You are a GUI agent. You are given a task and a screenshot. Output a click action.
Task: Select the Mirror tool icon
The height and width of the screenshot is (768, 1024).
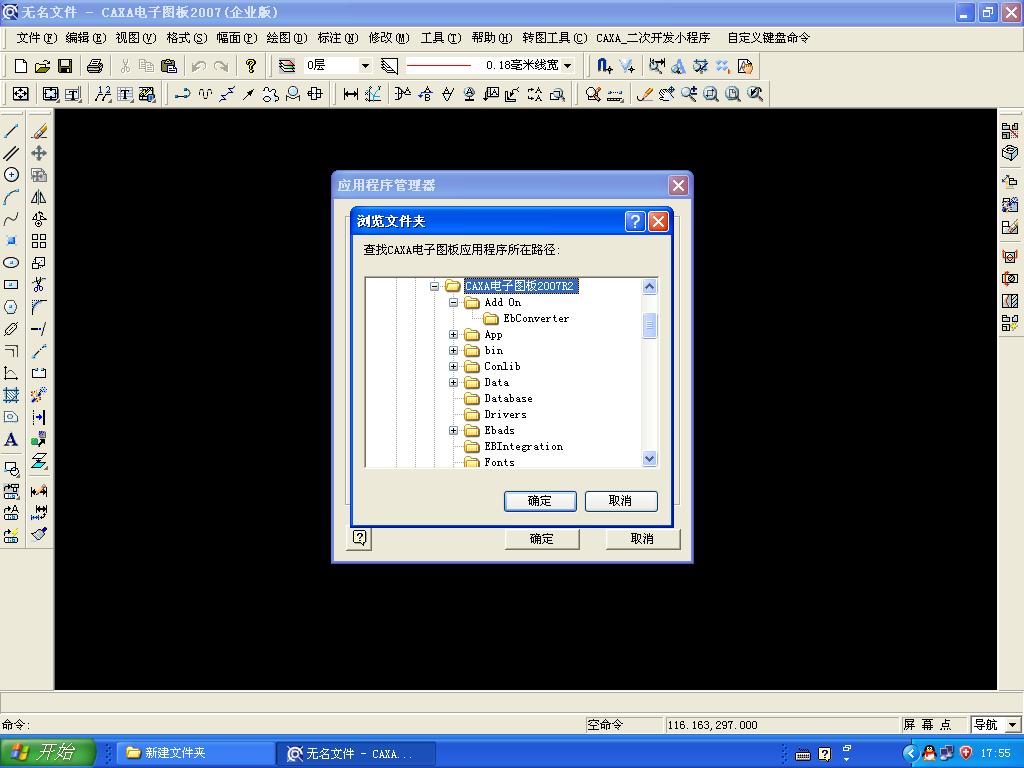[39, 197]
